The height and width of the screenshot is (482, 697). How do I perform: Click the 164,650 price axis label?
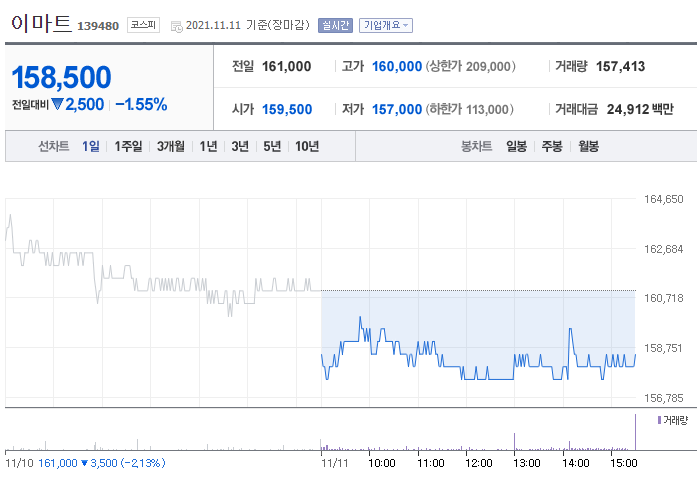[x=663, y=199]
